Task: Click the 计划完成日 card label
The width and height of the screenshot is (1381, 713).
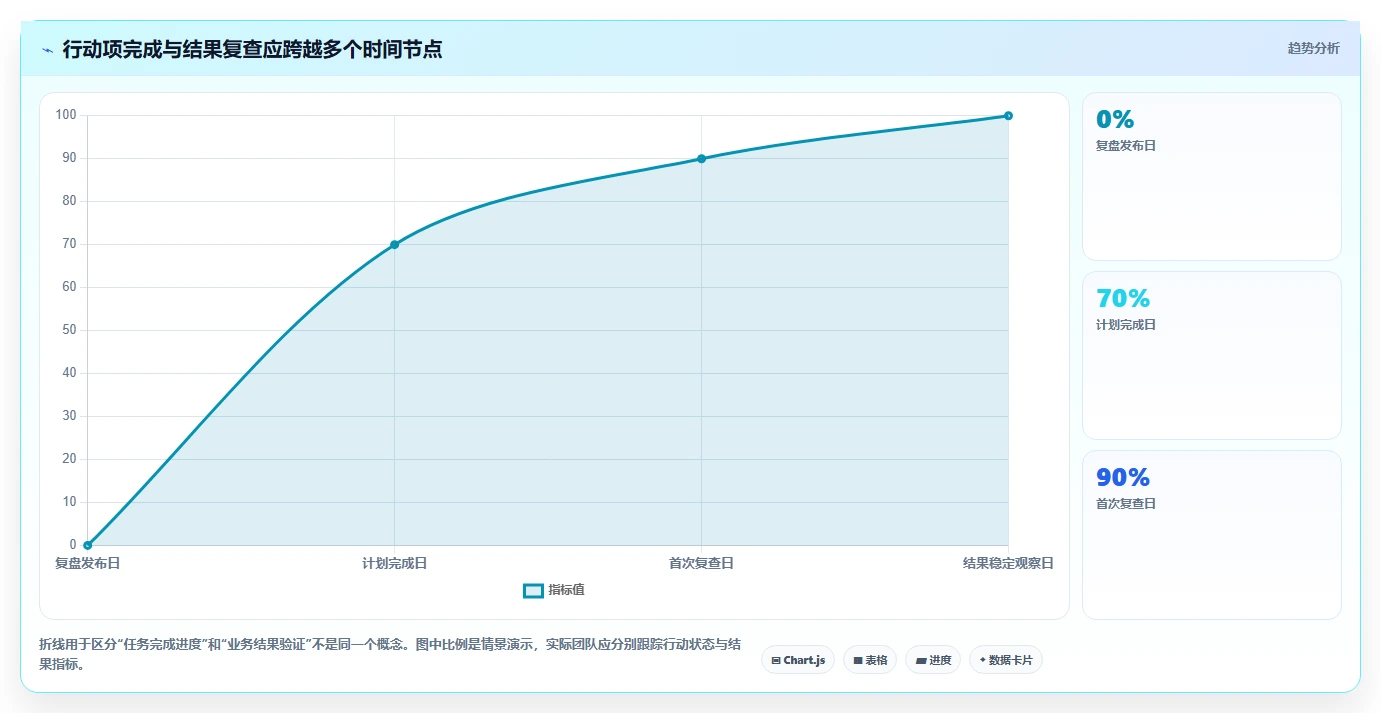Action: (1126, 325)
